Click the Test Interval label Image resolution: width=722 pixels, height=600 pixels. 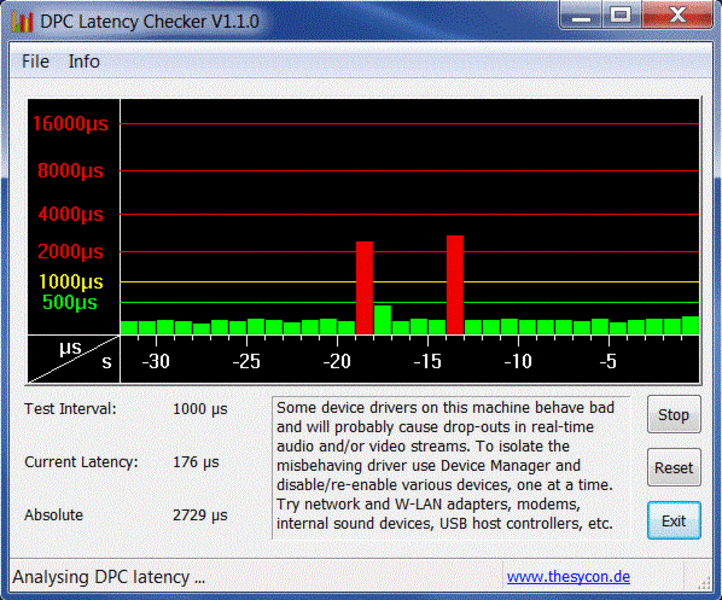pos(70,409)
